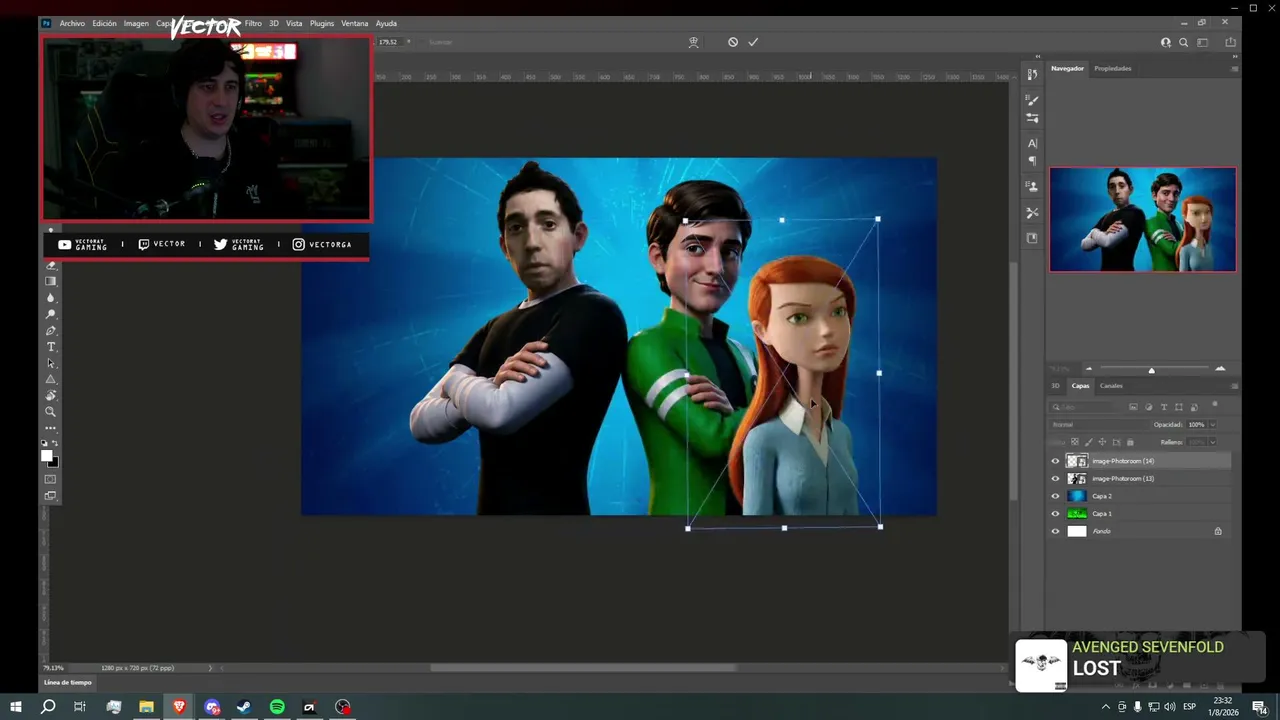Open the Ventana menu

[355, 23]
